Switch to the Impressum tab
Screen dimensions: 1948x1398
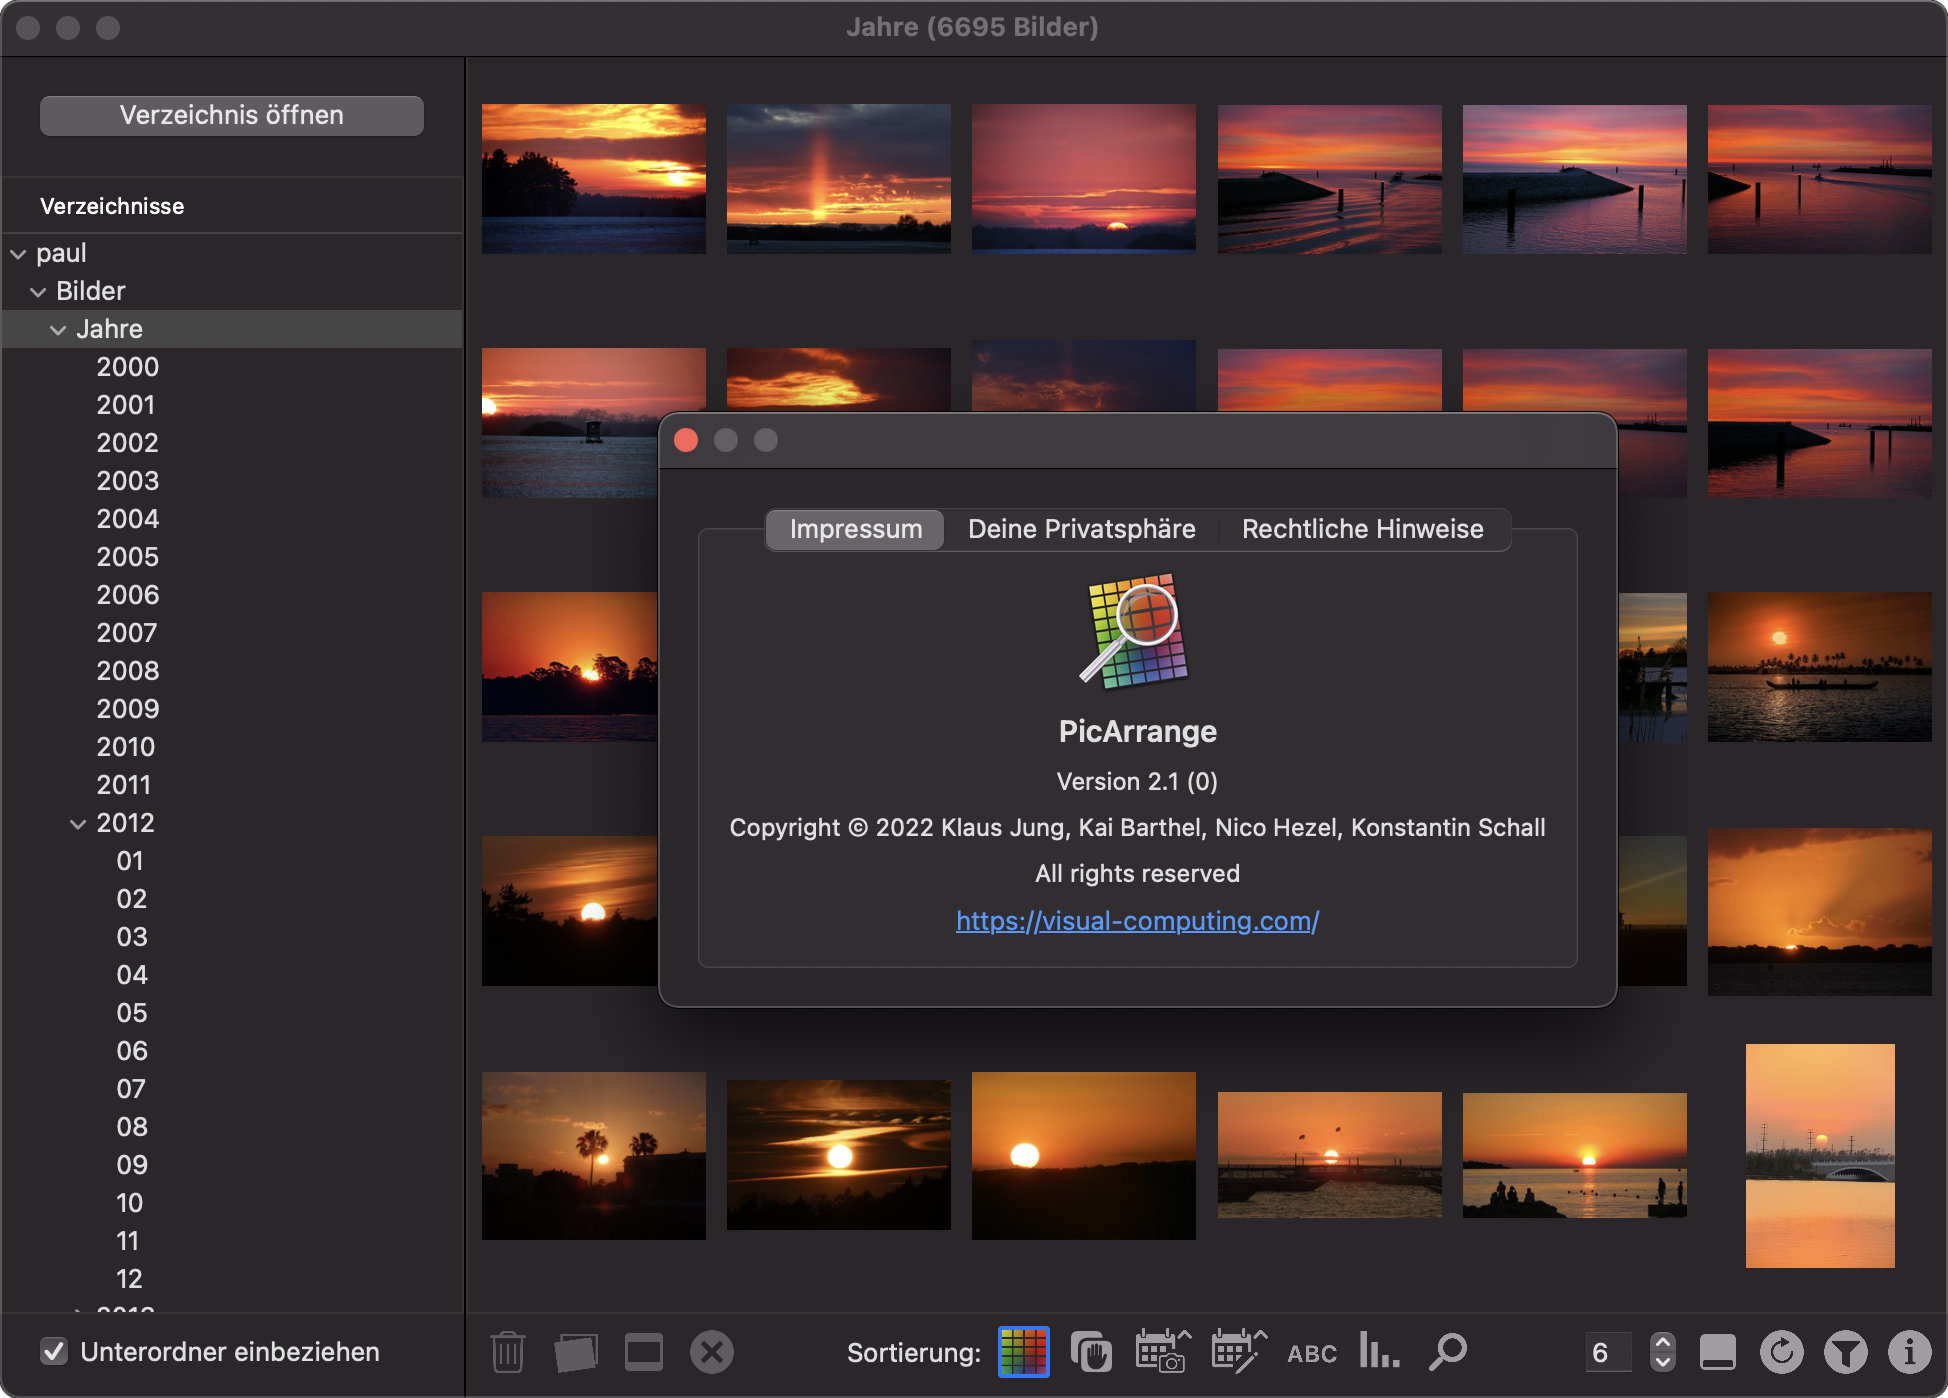(856, 529)
